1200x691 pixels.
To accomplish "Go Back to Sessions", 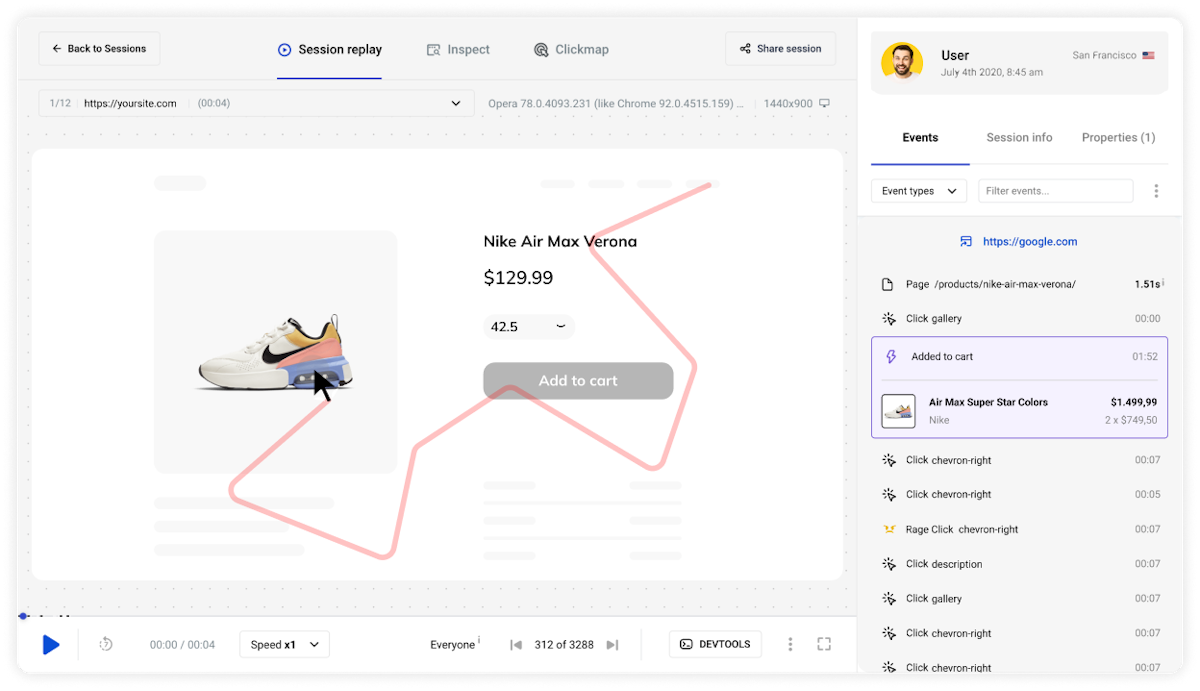I will click(99, 48).
